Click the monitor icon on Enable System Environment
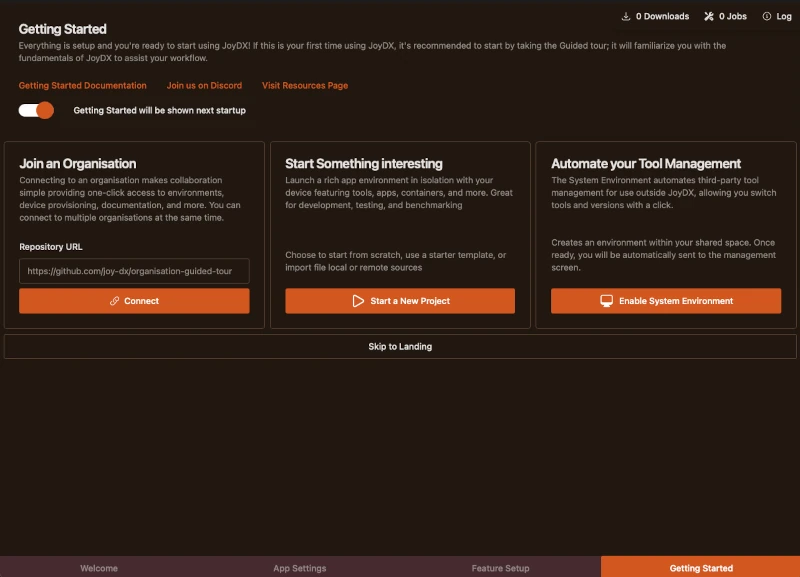The image size is (800, 577). pos(606,301)
